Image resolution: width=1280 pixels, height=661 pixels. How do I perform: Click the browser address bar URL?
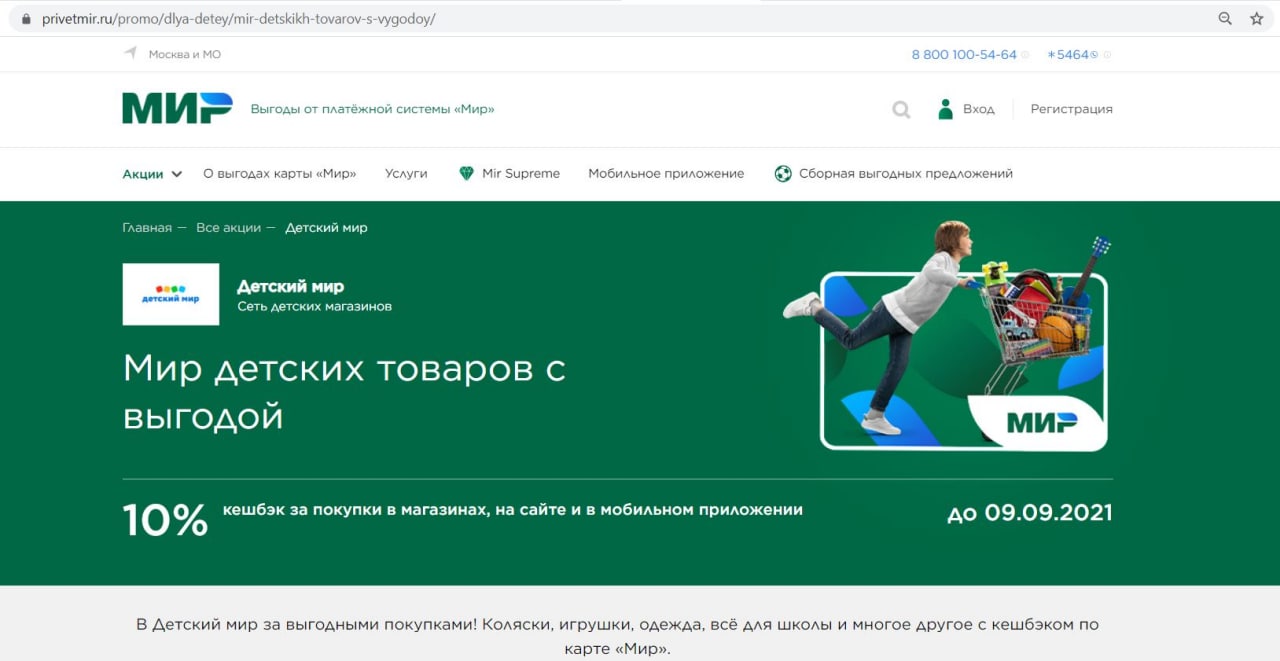click(x=238, y=19)
